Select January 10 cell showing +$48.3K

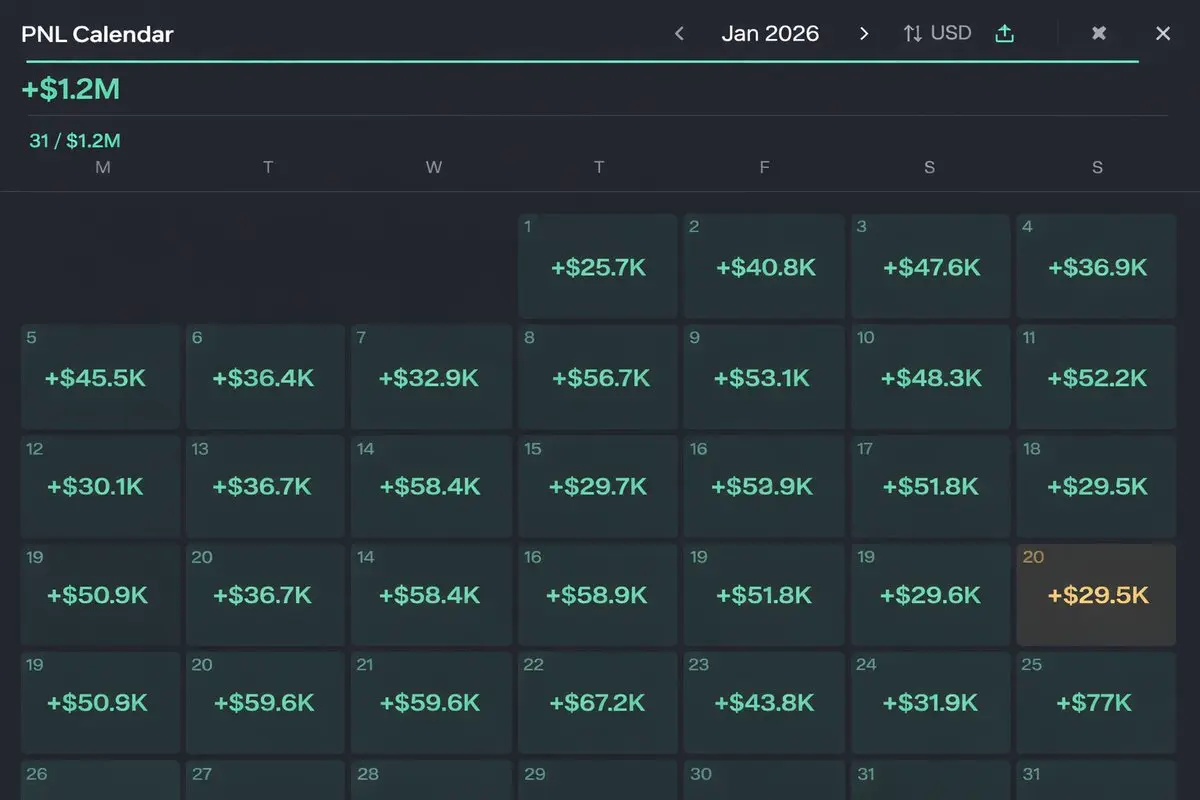tap(930, 377)
